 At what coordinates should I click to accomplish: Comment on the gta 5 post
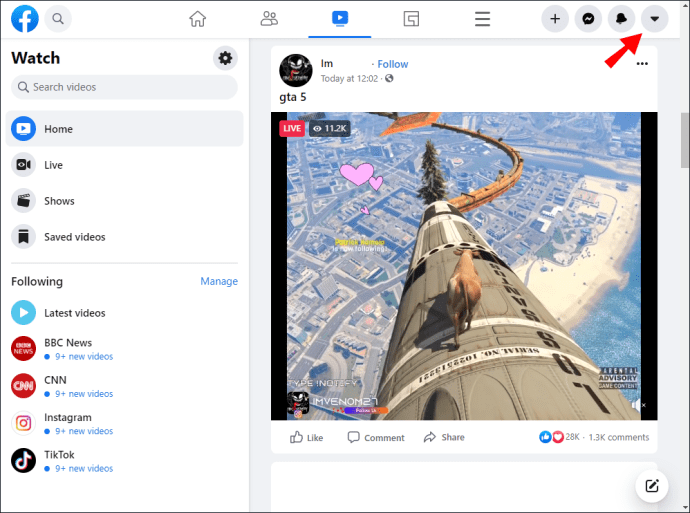[376, 437]
